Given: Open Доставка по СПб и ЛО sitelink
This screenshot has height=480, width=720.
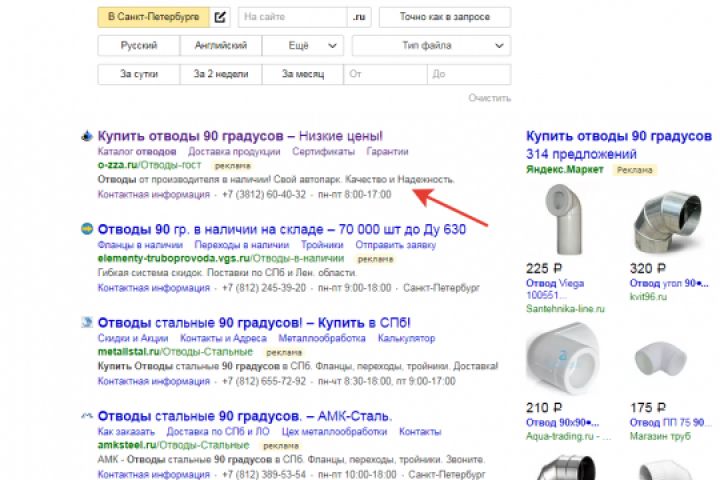Looking at the screenshot, I should coord(218,432).
